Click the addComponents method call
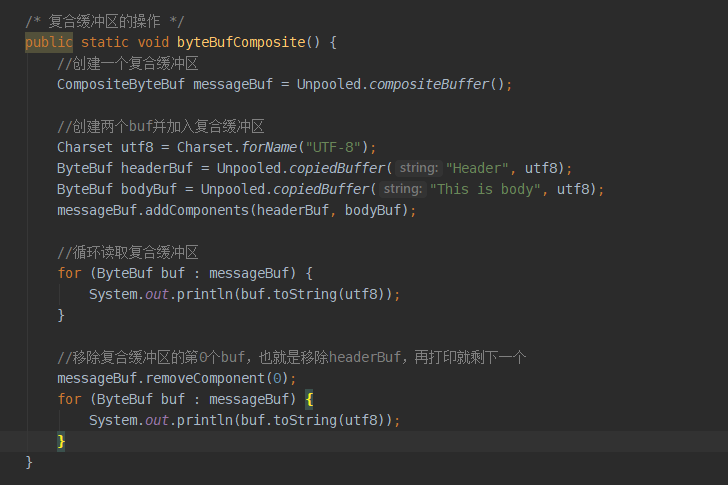 click(197, 210)
